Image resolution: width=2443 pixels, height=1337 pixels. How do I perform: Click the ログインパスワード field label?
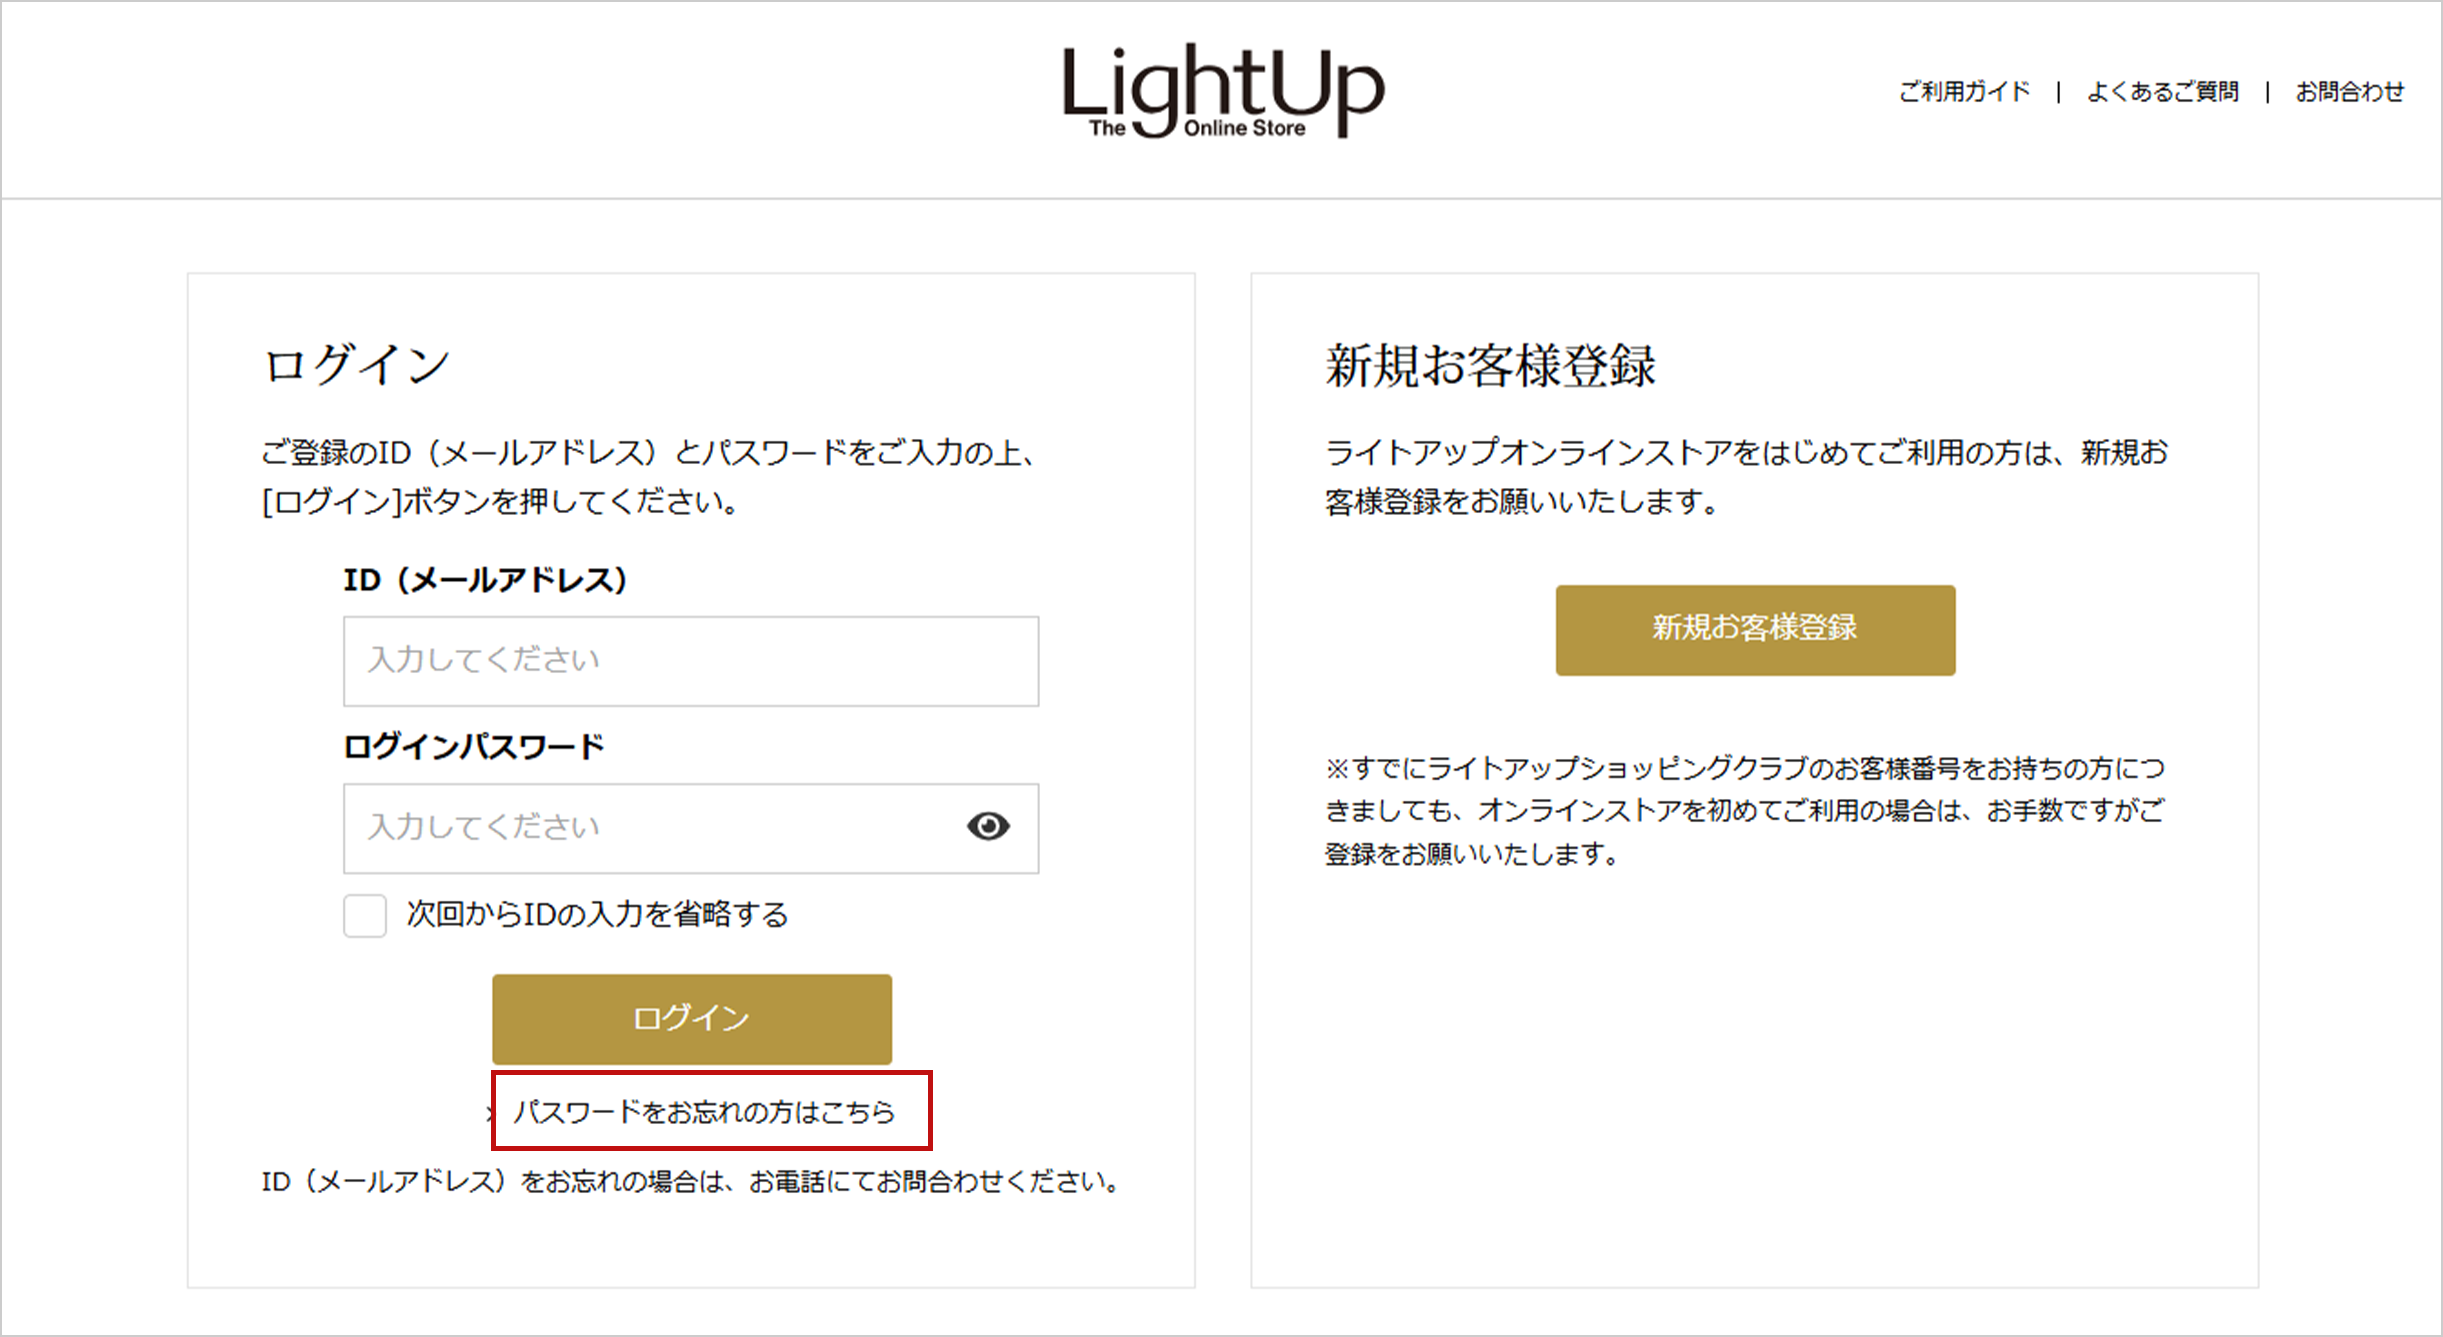(474, 747)
